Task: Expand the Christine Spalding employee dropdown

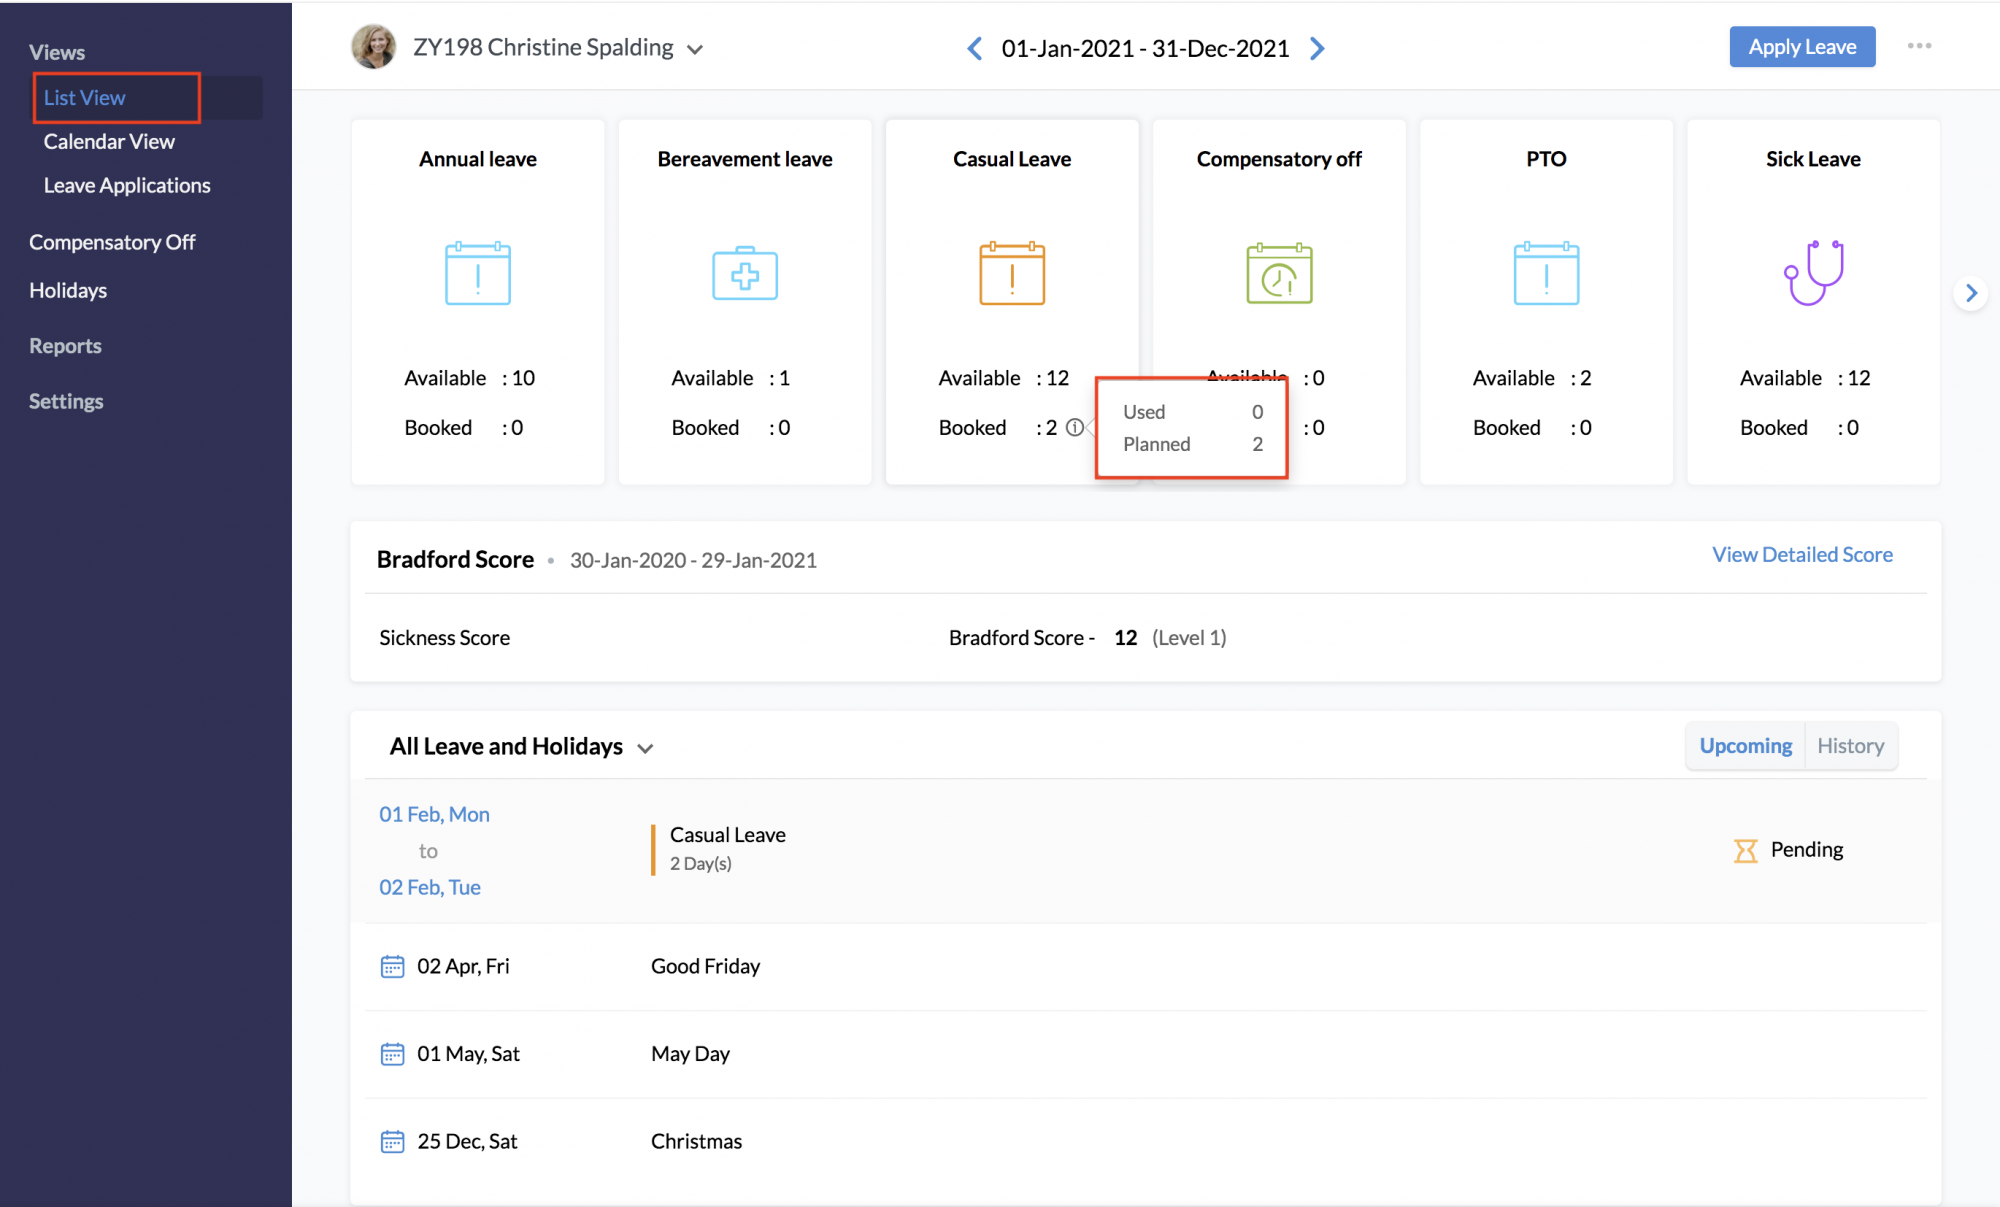Action: pos(696,48)
